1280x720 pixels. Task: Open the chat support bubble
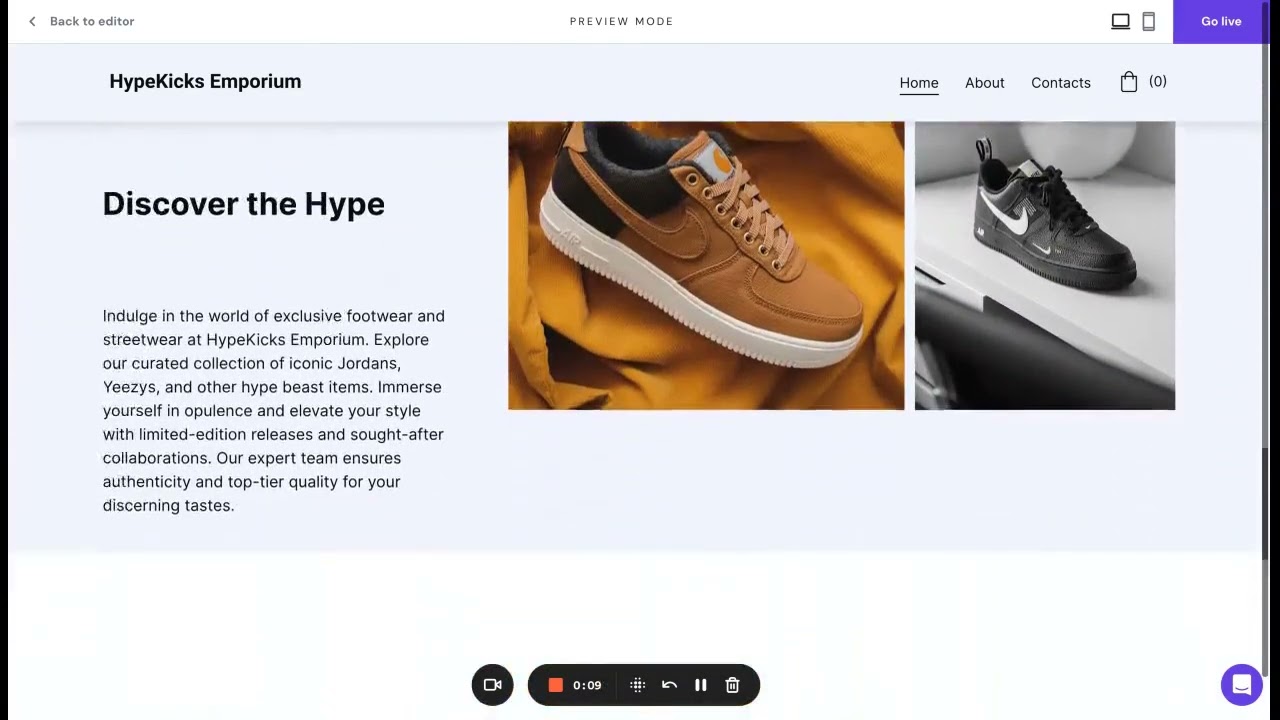(1241, 685)
